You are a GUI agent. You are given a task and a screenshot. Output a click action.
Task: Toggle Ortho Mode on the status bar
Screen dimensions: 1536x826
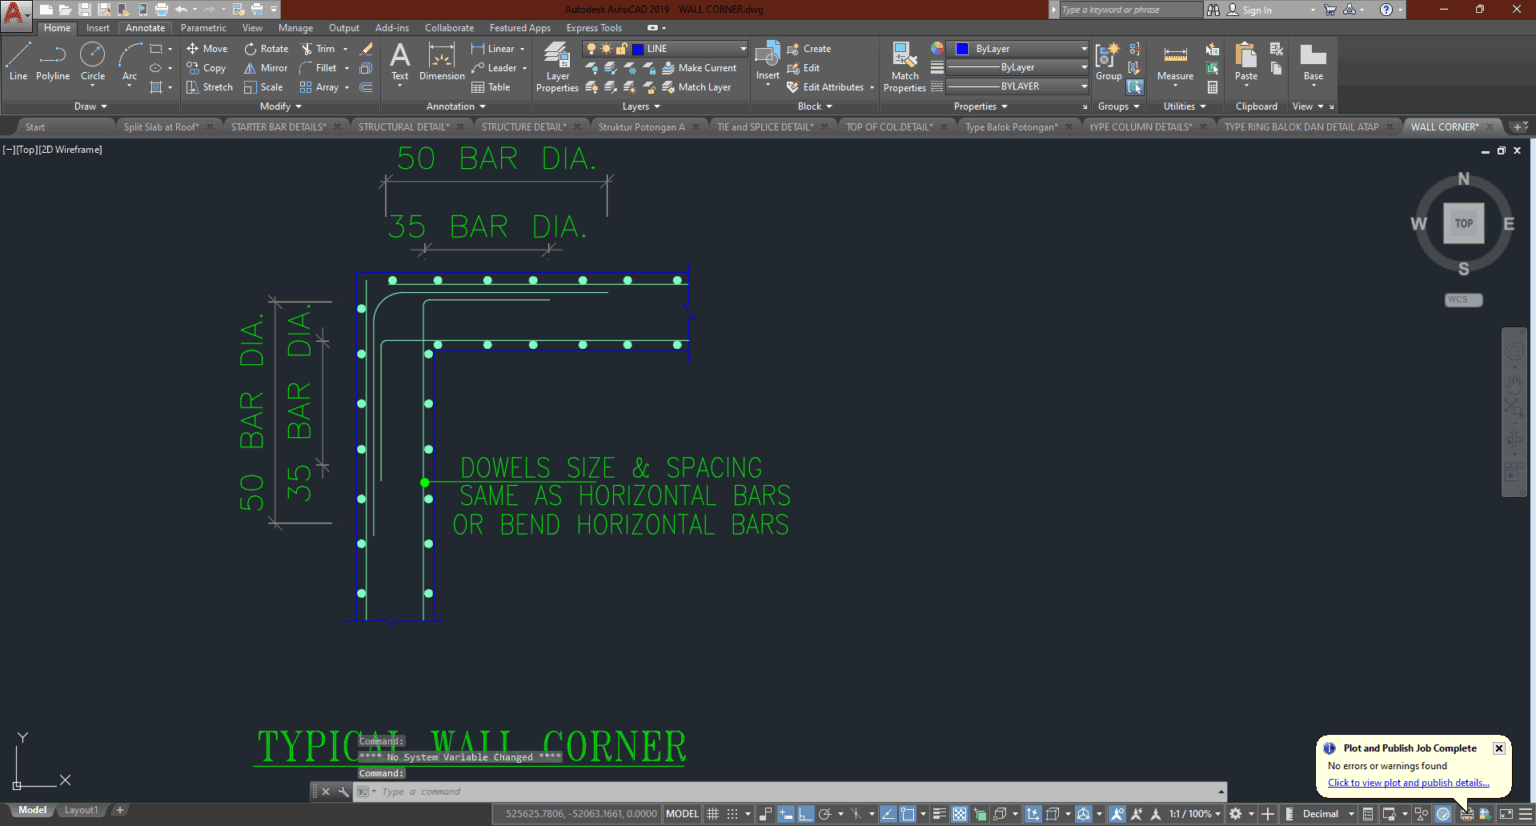[805, 813]
